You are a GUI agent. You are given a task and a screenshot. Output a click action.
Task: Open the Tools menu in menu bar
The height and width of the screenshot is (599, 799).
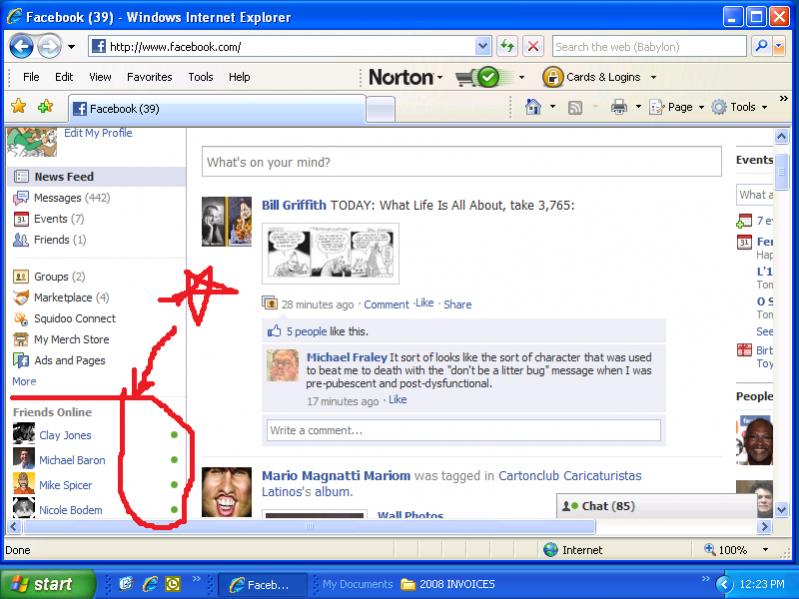tap(200, 77)
